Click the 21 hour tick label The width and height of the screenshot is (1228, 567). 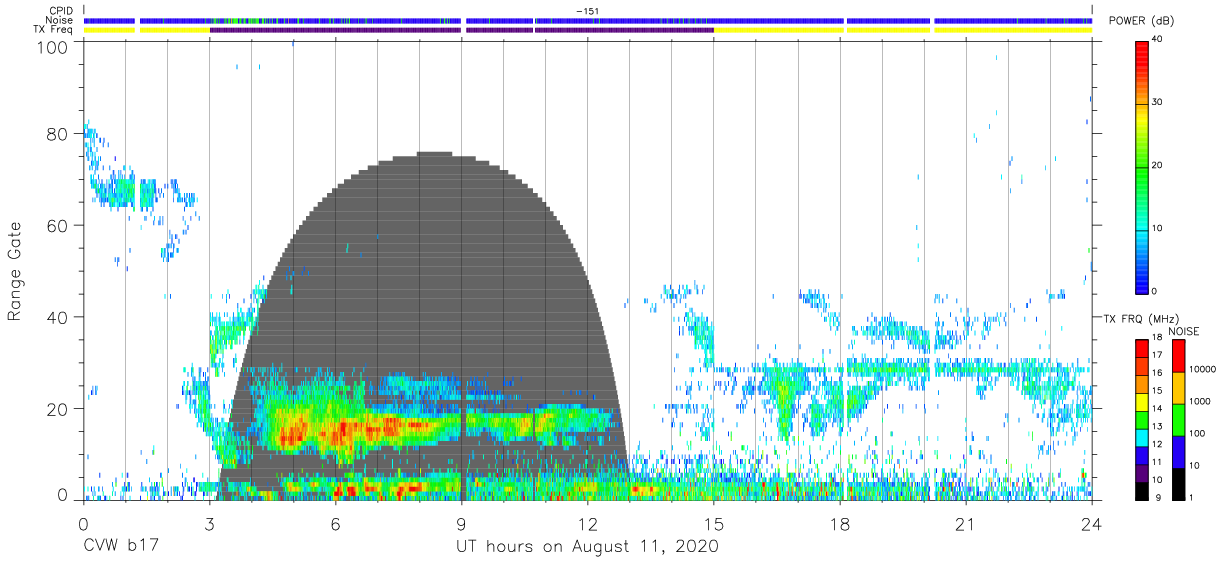[x=967, y=524]
